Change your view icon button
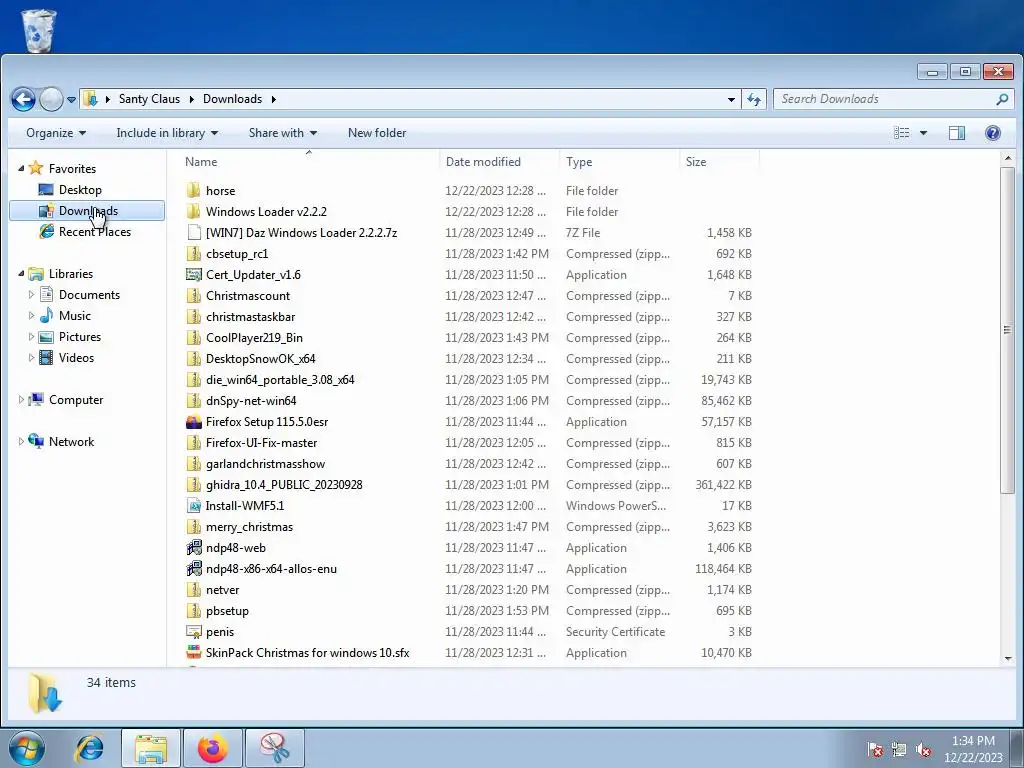The image size is (1024, 768). (901, 133)
